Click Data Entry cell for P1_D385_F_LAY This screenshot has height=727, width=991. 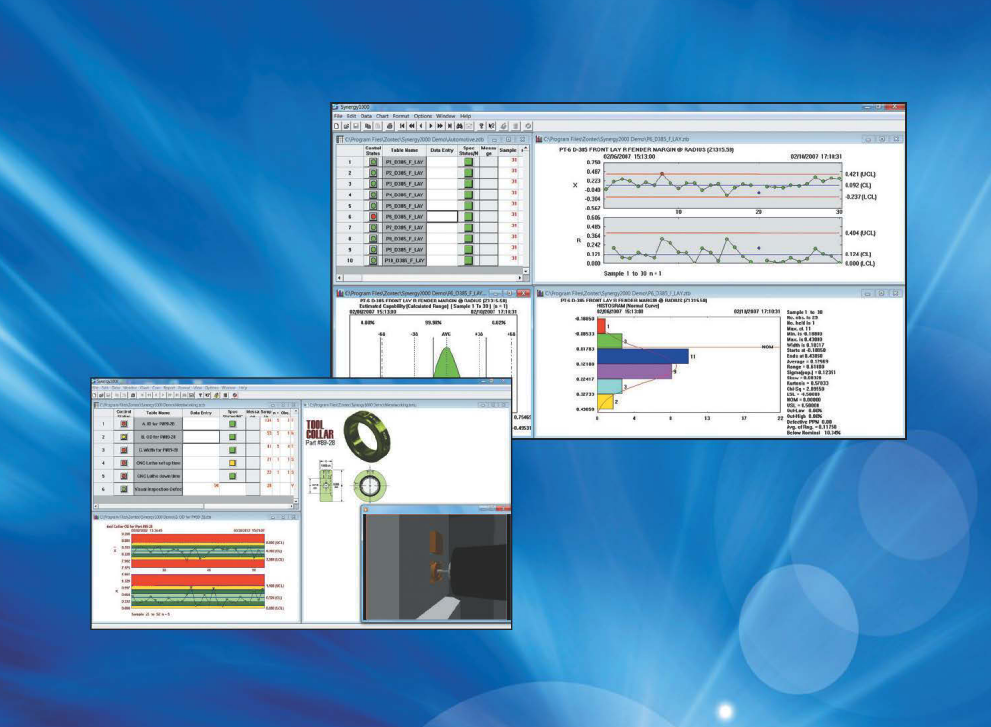(442, 162)
